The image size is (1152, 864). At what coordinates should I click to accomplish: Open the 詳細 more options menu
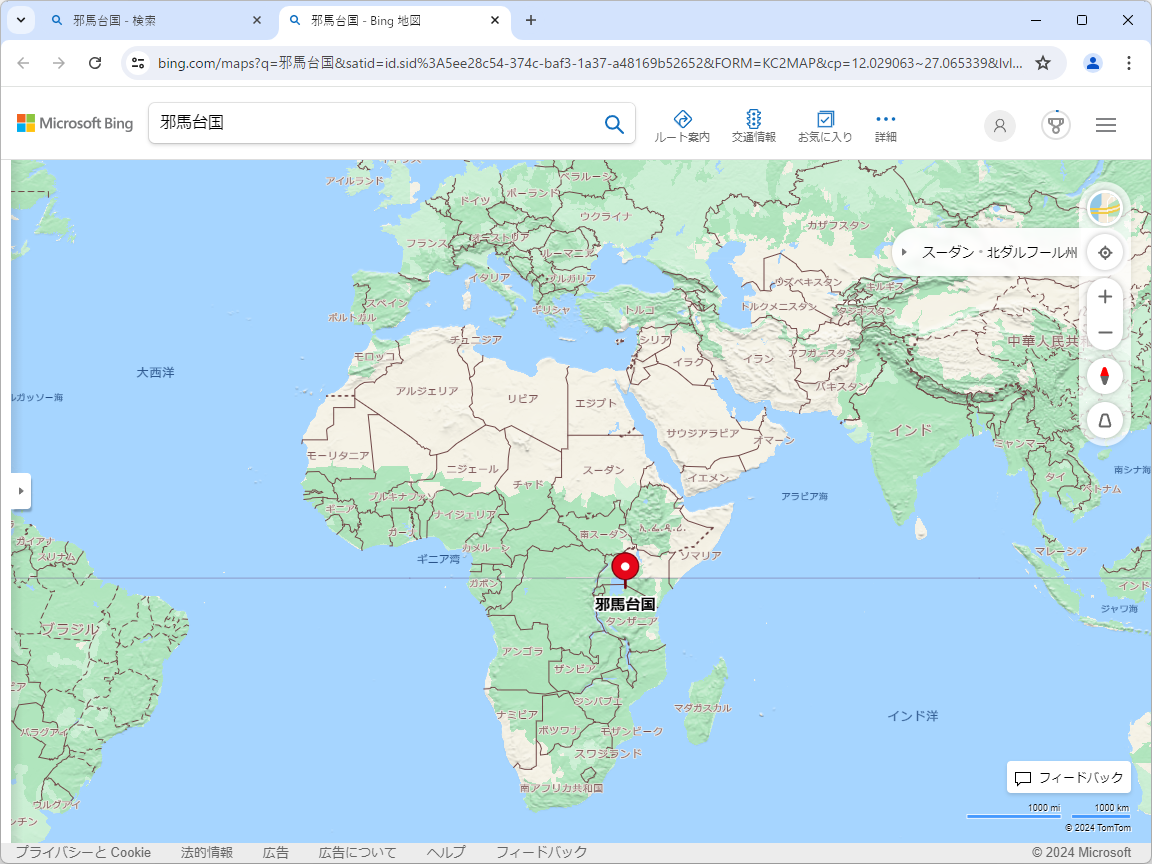point(885,126)
